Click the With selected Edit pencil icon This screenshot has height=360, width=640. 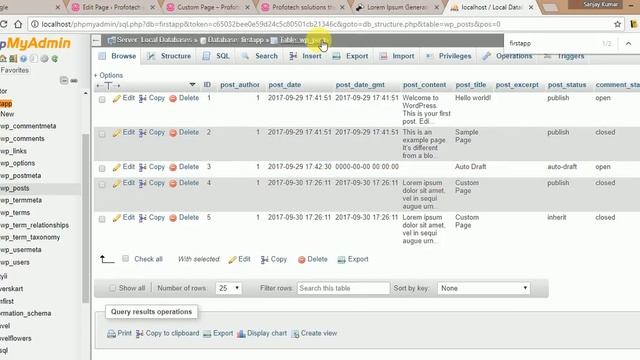(232, 260)
